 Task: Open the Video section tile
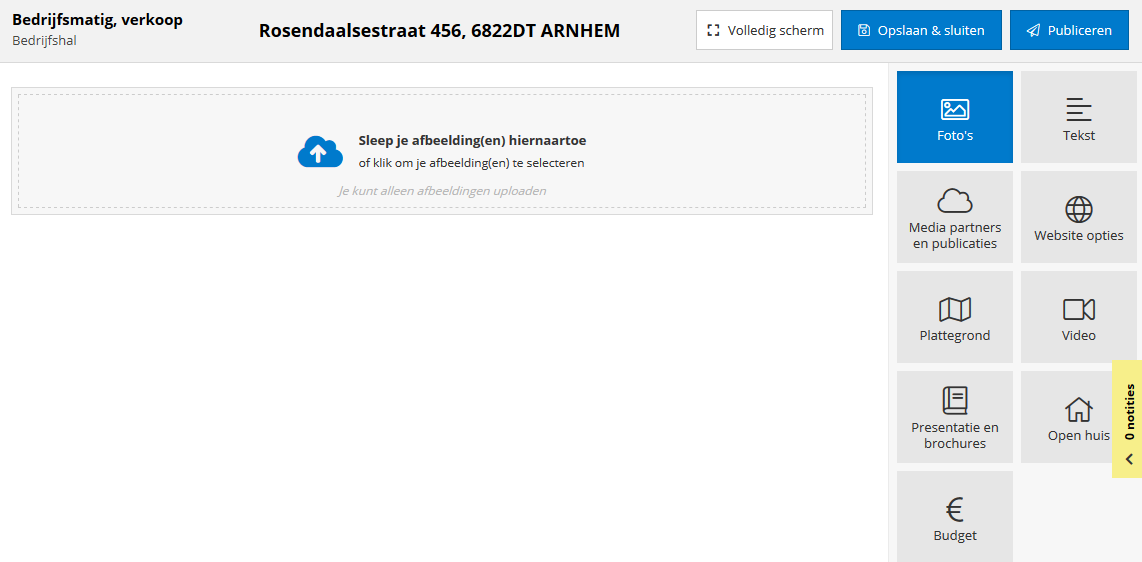click(1078, 317)
